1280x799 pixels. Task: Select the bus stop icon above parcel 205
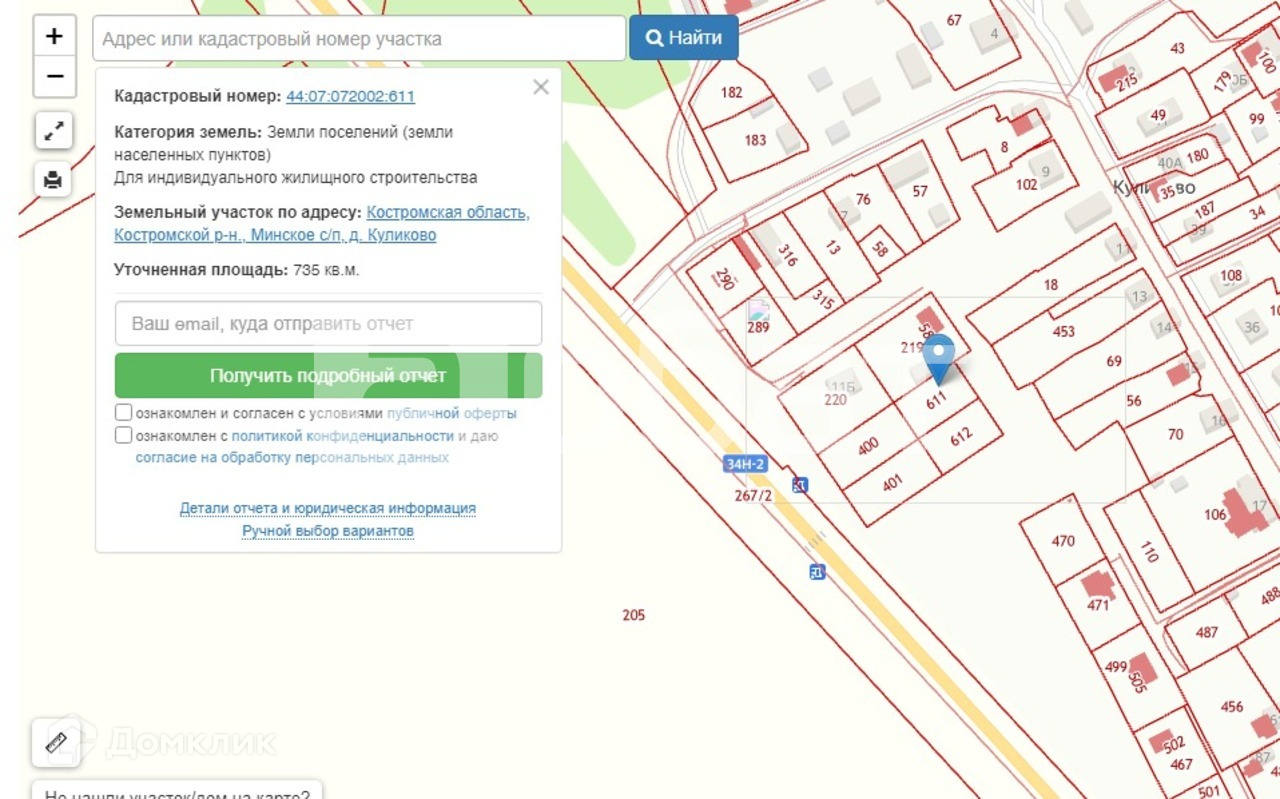click(817, 572)
